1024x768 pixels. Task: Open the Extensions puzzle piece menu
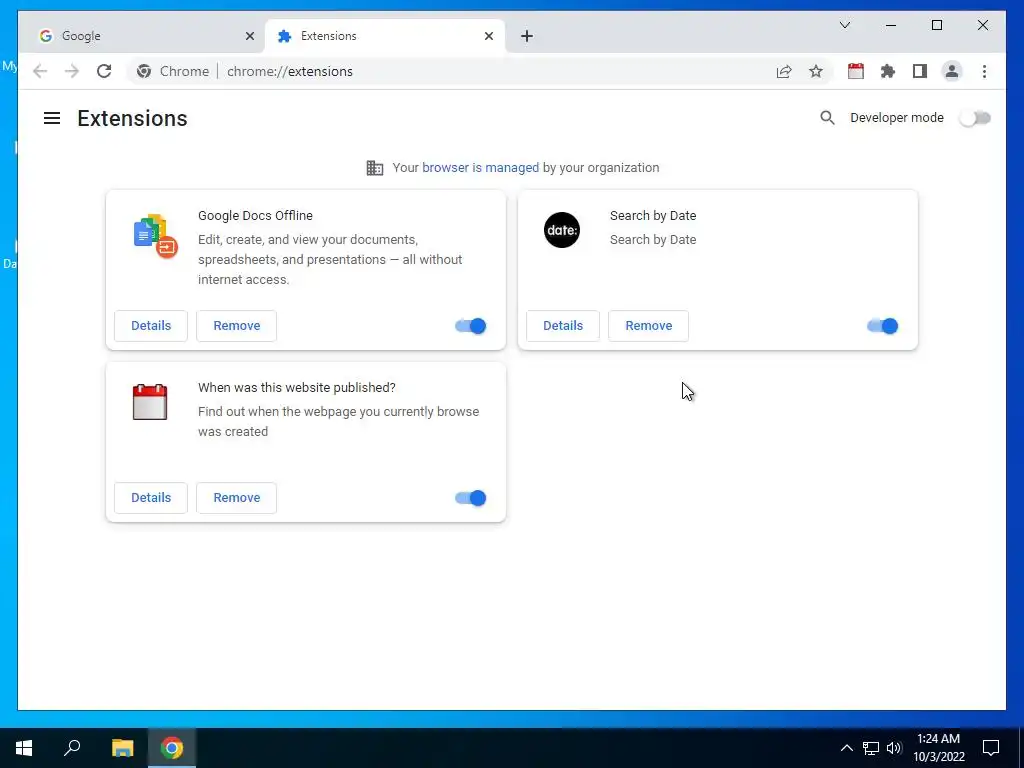point(888,71)
